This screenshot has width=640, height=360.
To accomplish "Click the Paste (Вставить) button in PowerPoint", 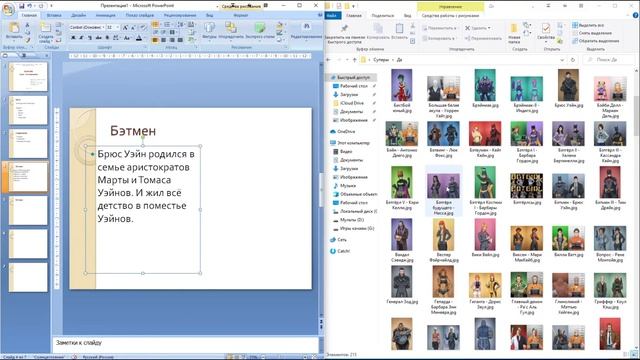I will coord(14,31).
